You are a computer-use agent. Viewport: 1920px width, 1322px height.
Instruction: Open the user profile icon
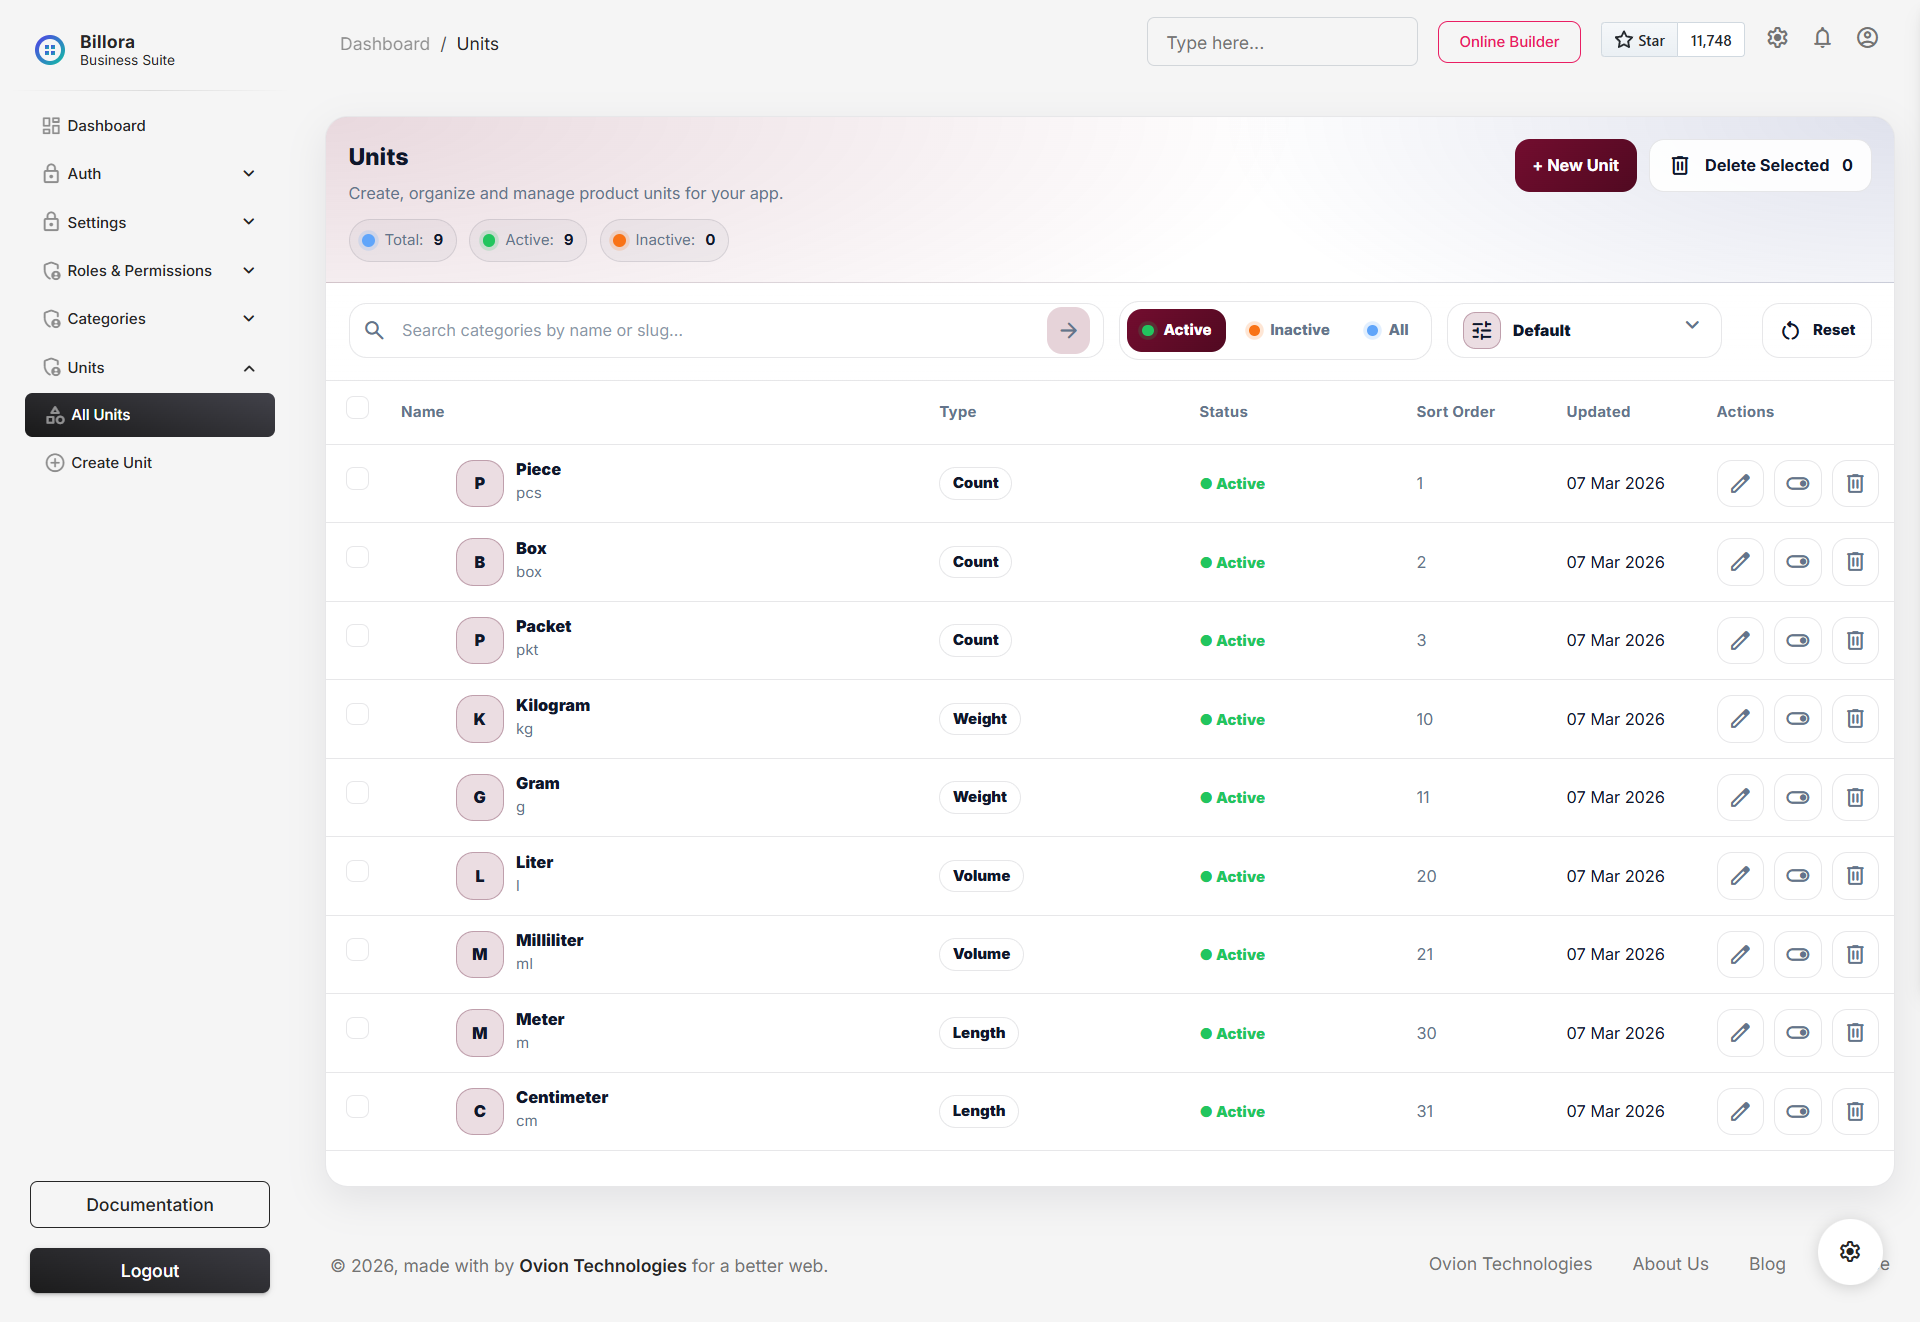1868,37
